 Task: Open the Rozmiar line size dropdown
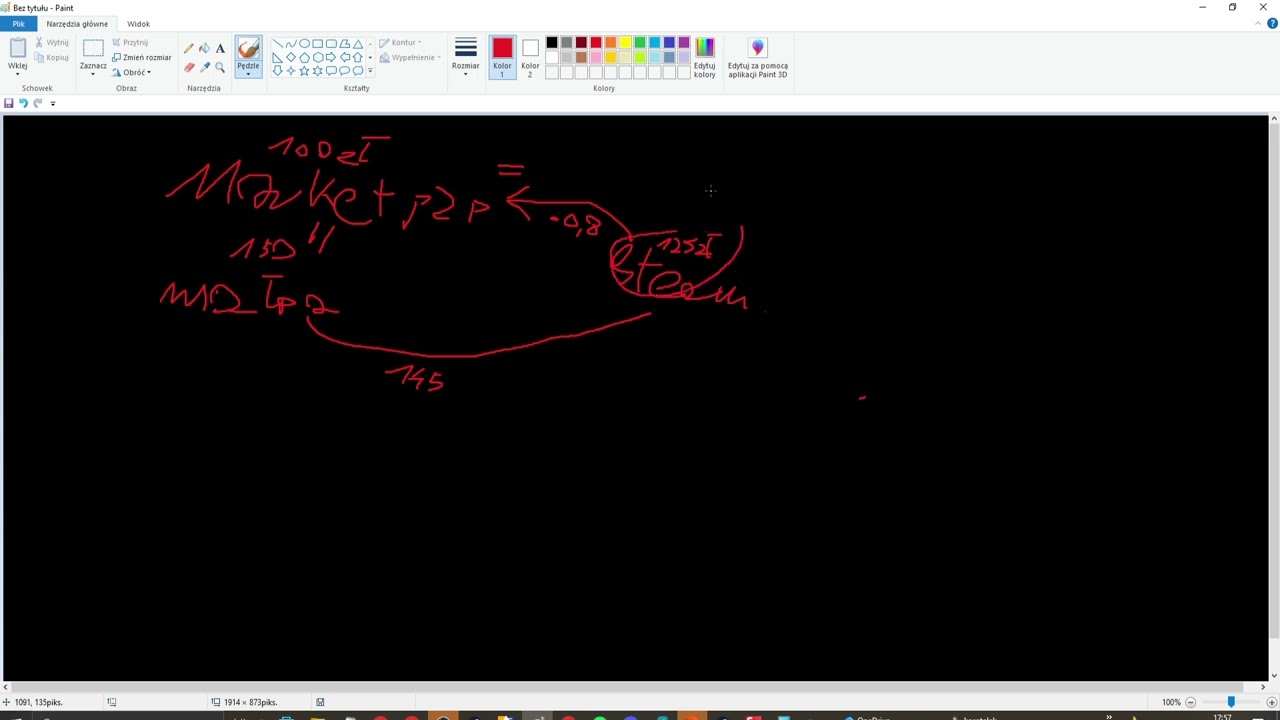pos(465,58)
